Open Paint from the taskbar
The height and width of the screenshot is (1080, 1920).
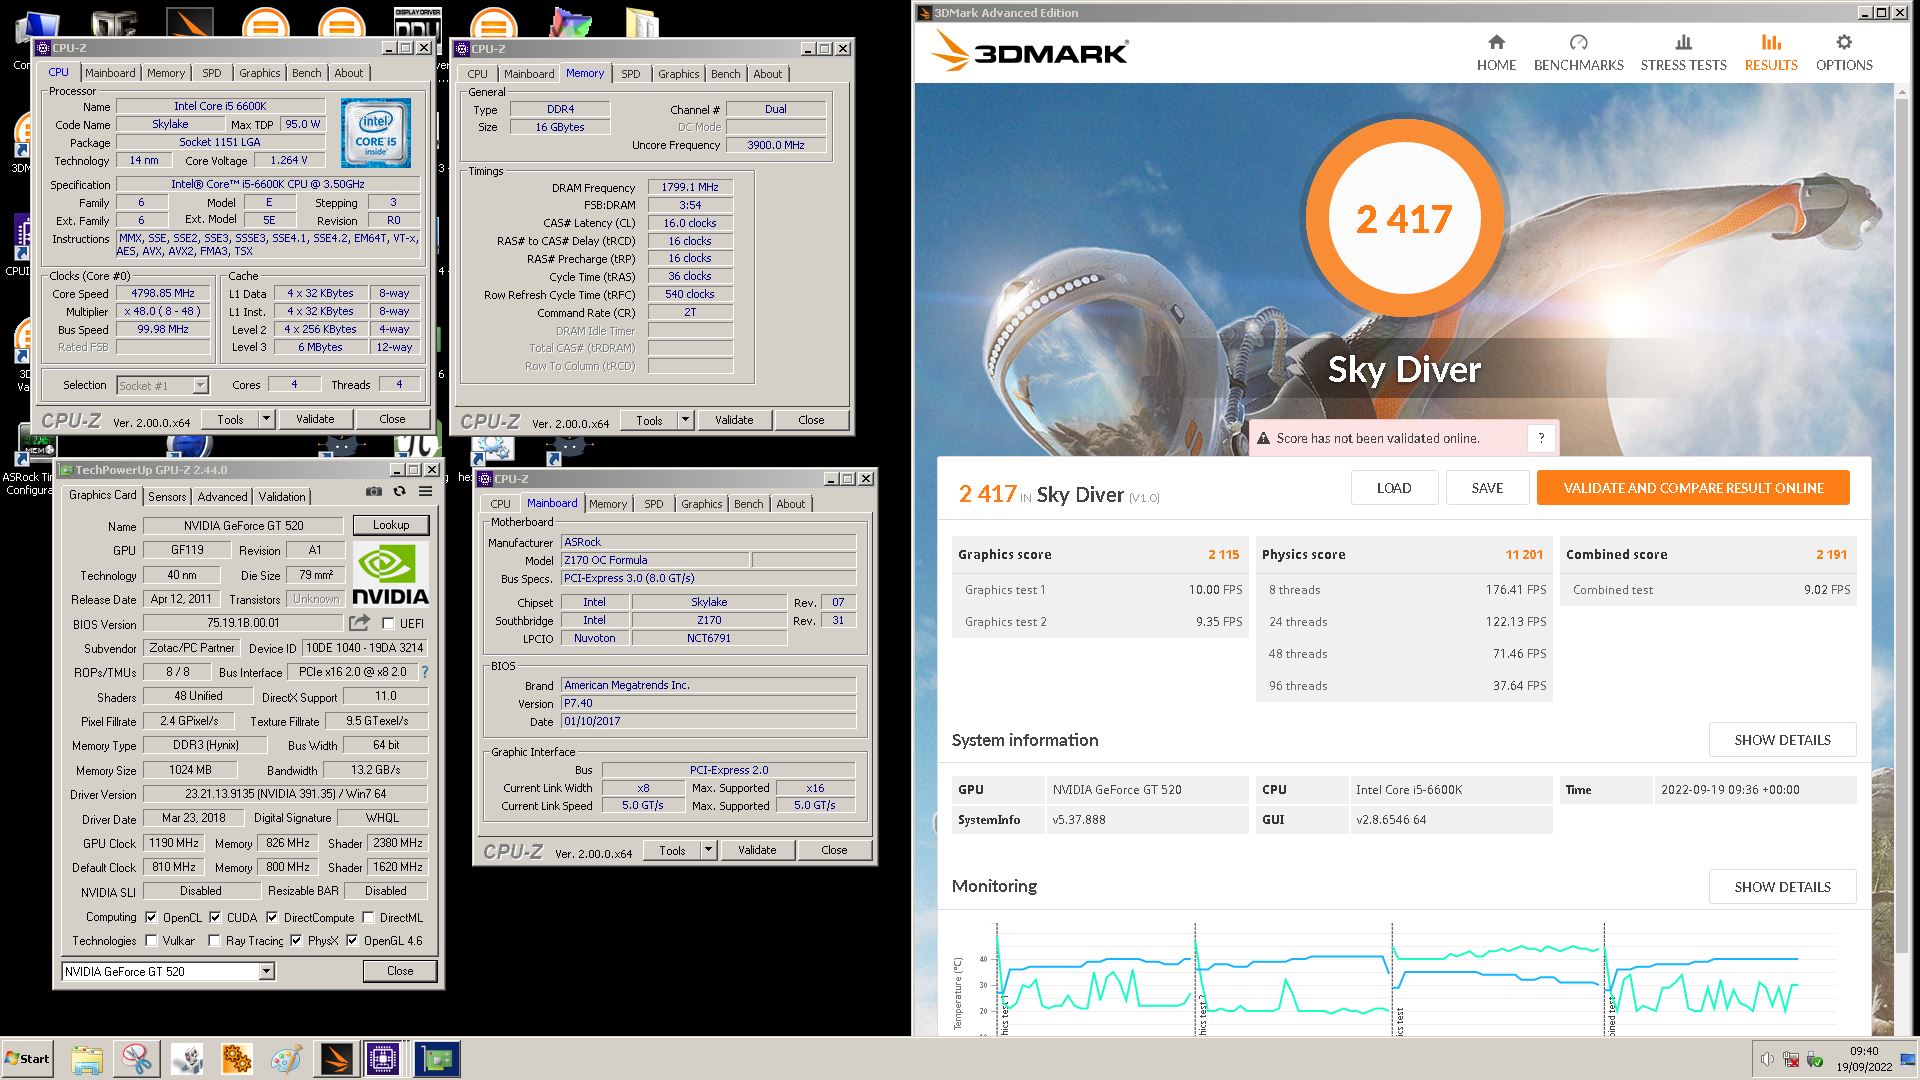click(287, 1058)
